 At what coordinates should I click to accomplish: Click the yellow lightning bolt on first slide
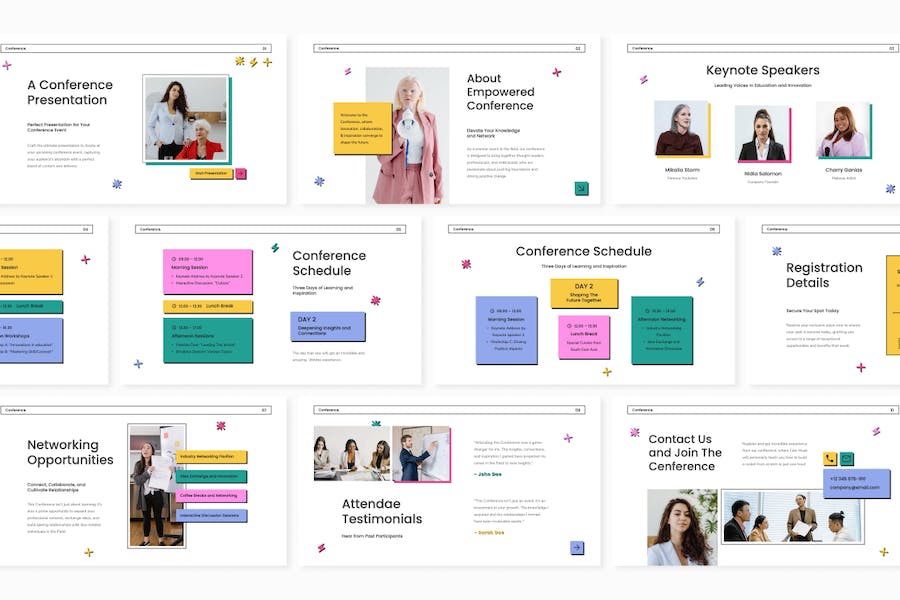(253, 62)
